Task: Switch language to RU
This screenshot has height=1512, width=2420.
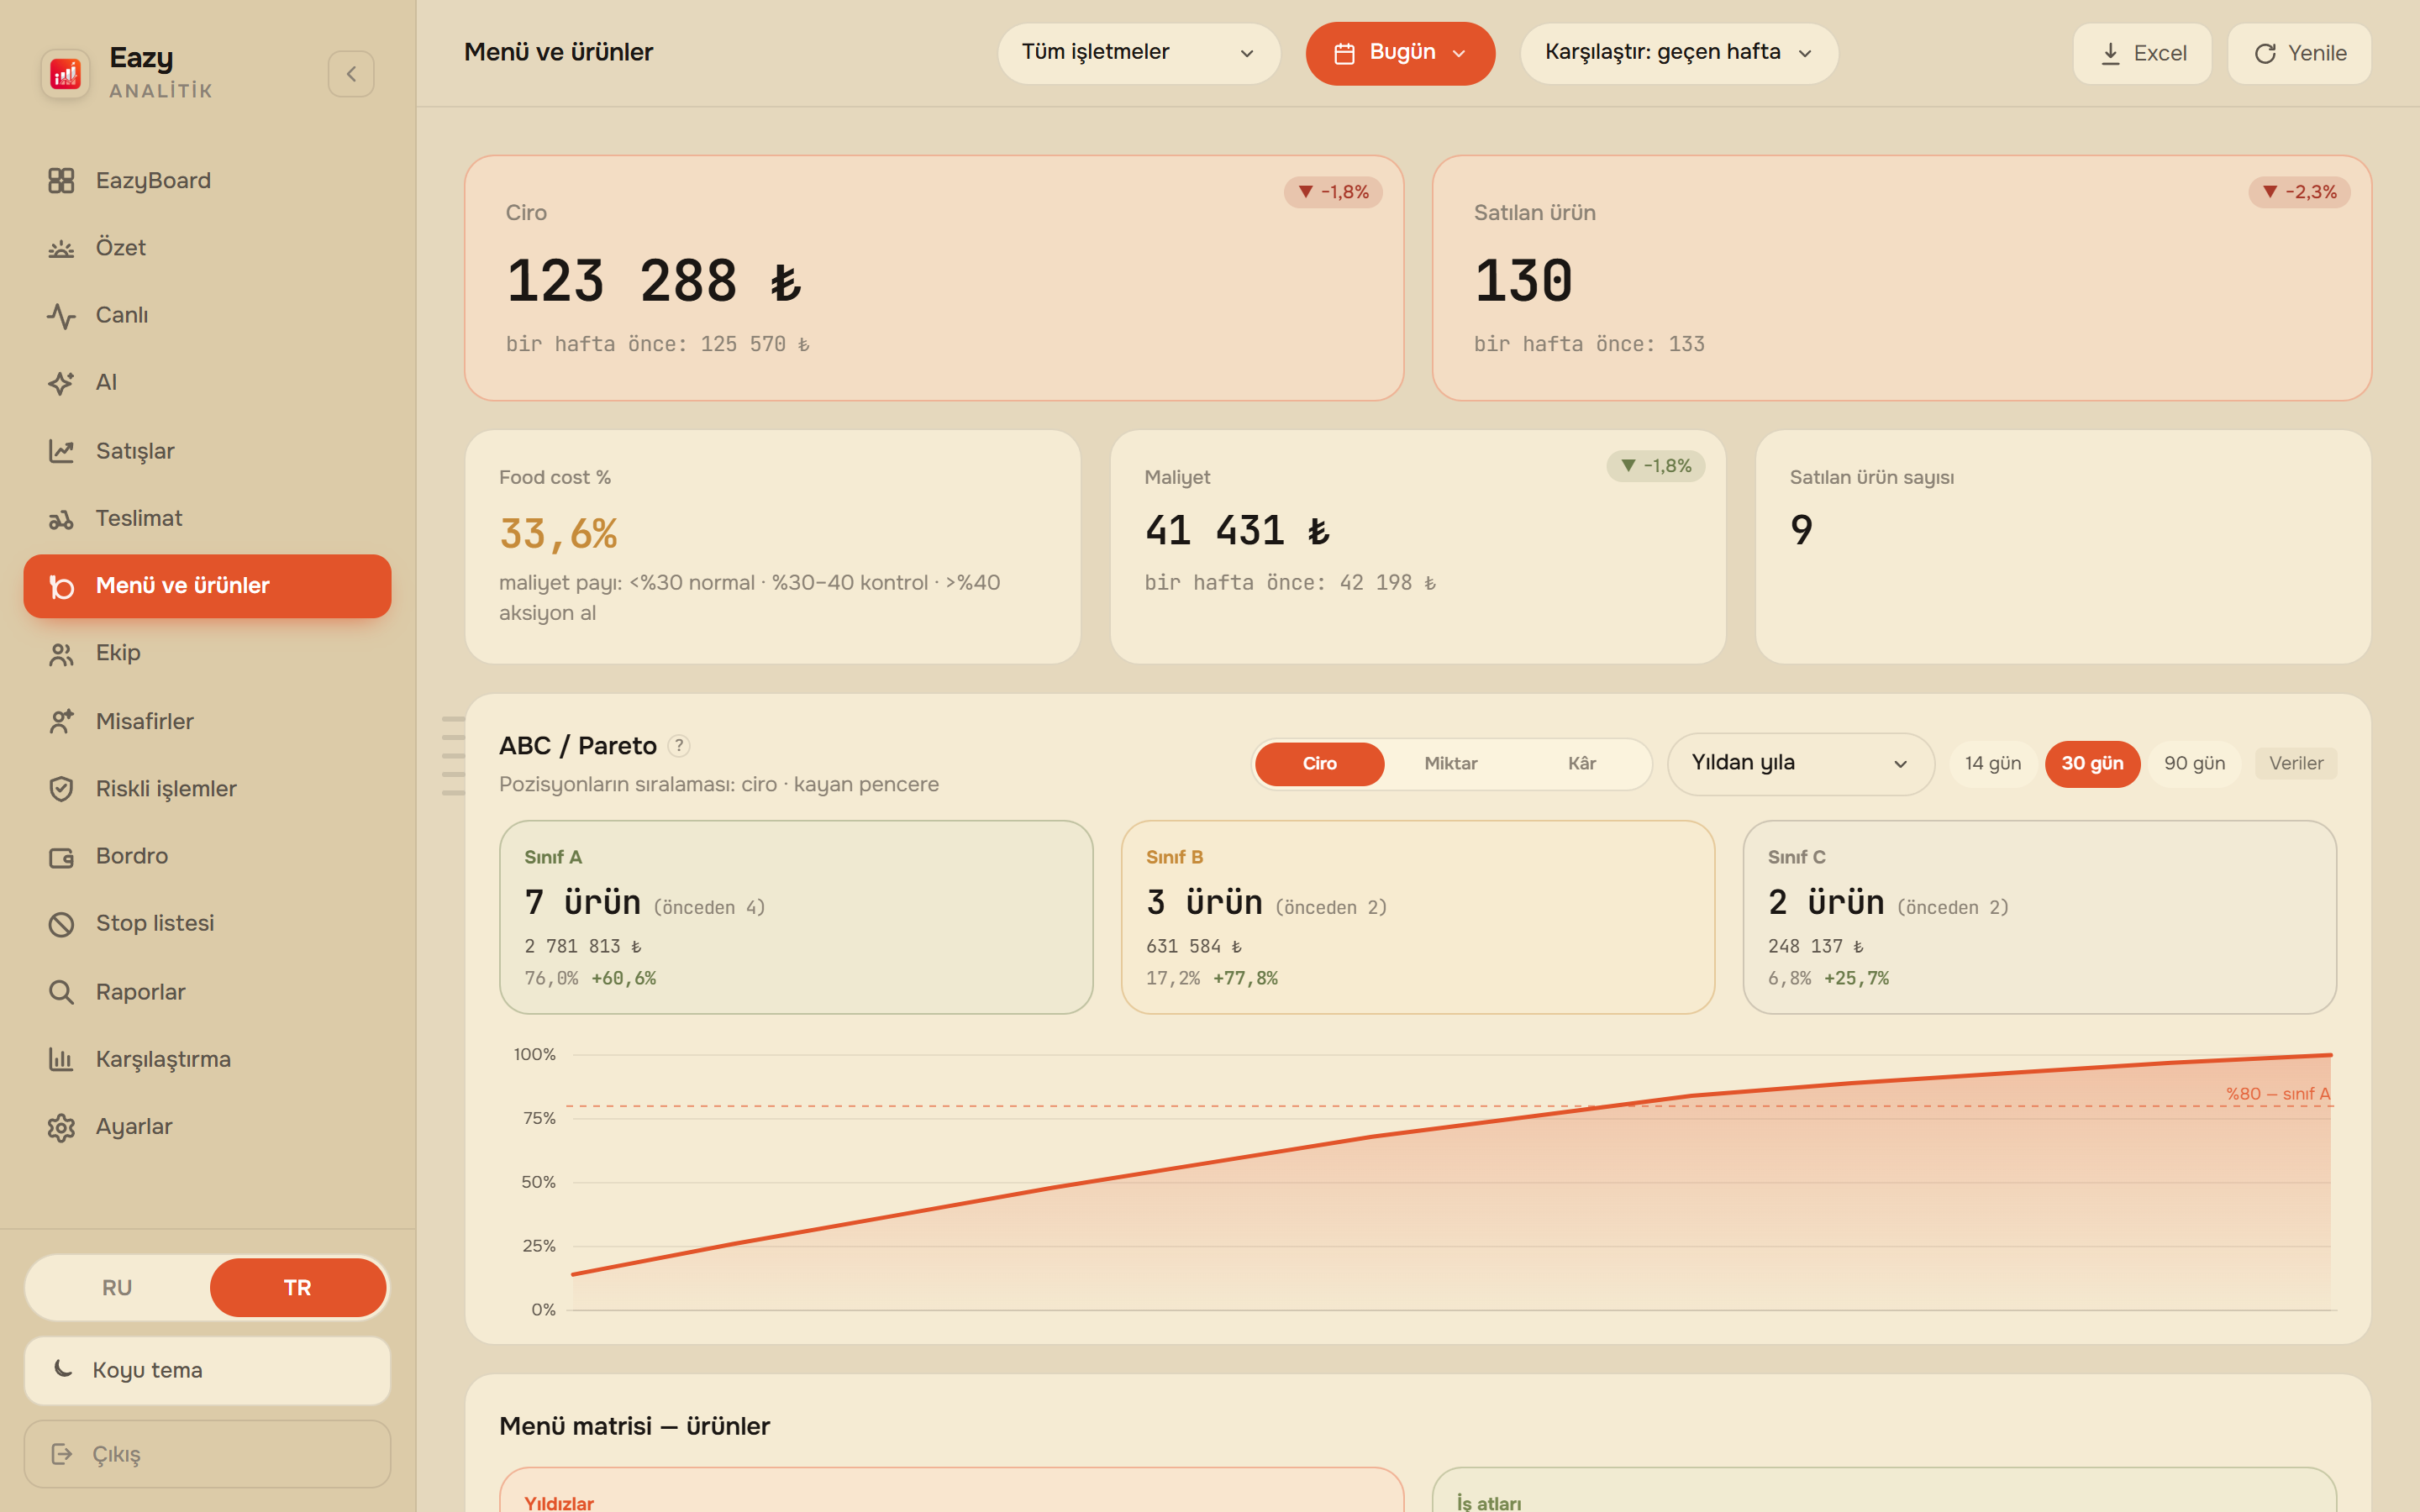Action: 117,1288
